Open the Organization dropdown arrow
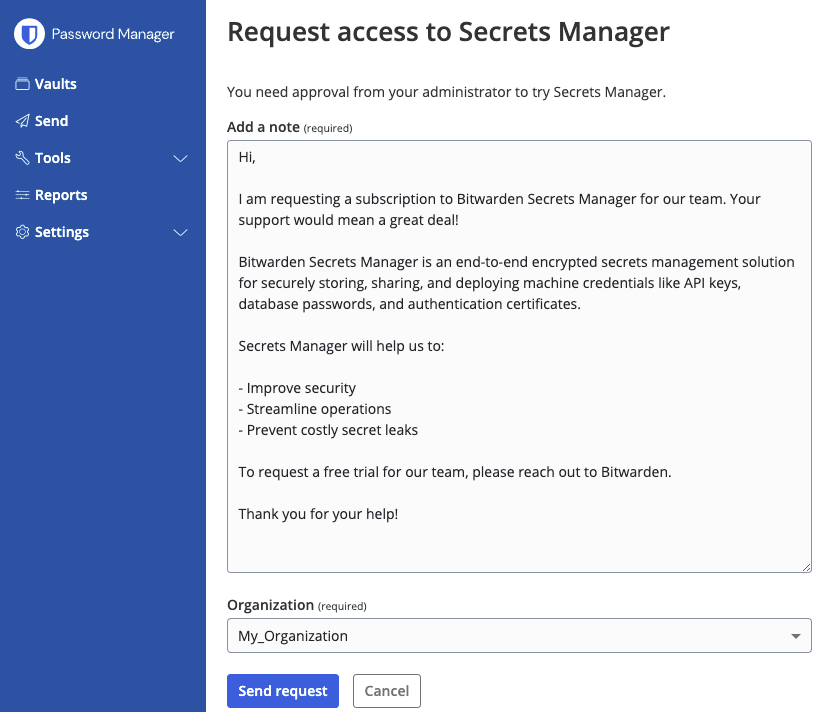 tap(797, 636)
